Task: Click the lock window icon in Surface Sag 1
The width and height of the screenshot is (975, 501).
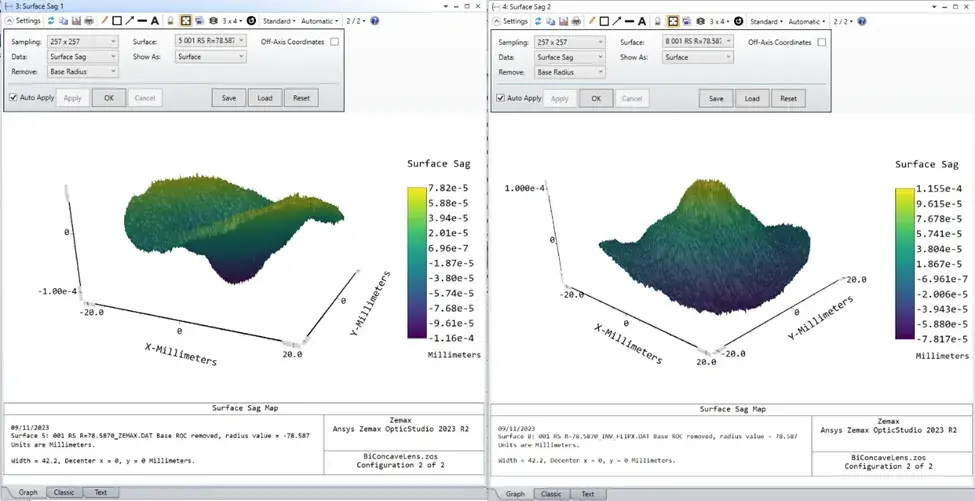Action: [170, 21]
